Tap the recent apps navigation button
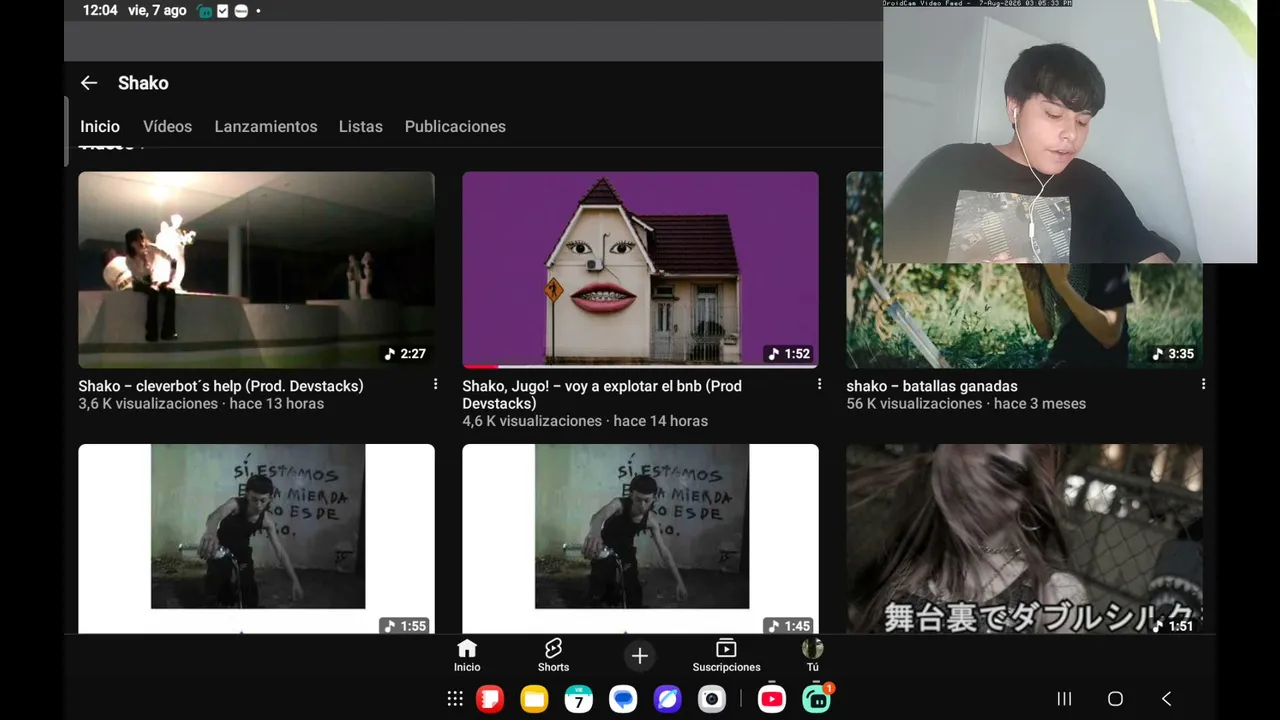Screen dimensions: 1280x720 pos(1064,699)
